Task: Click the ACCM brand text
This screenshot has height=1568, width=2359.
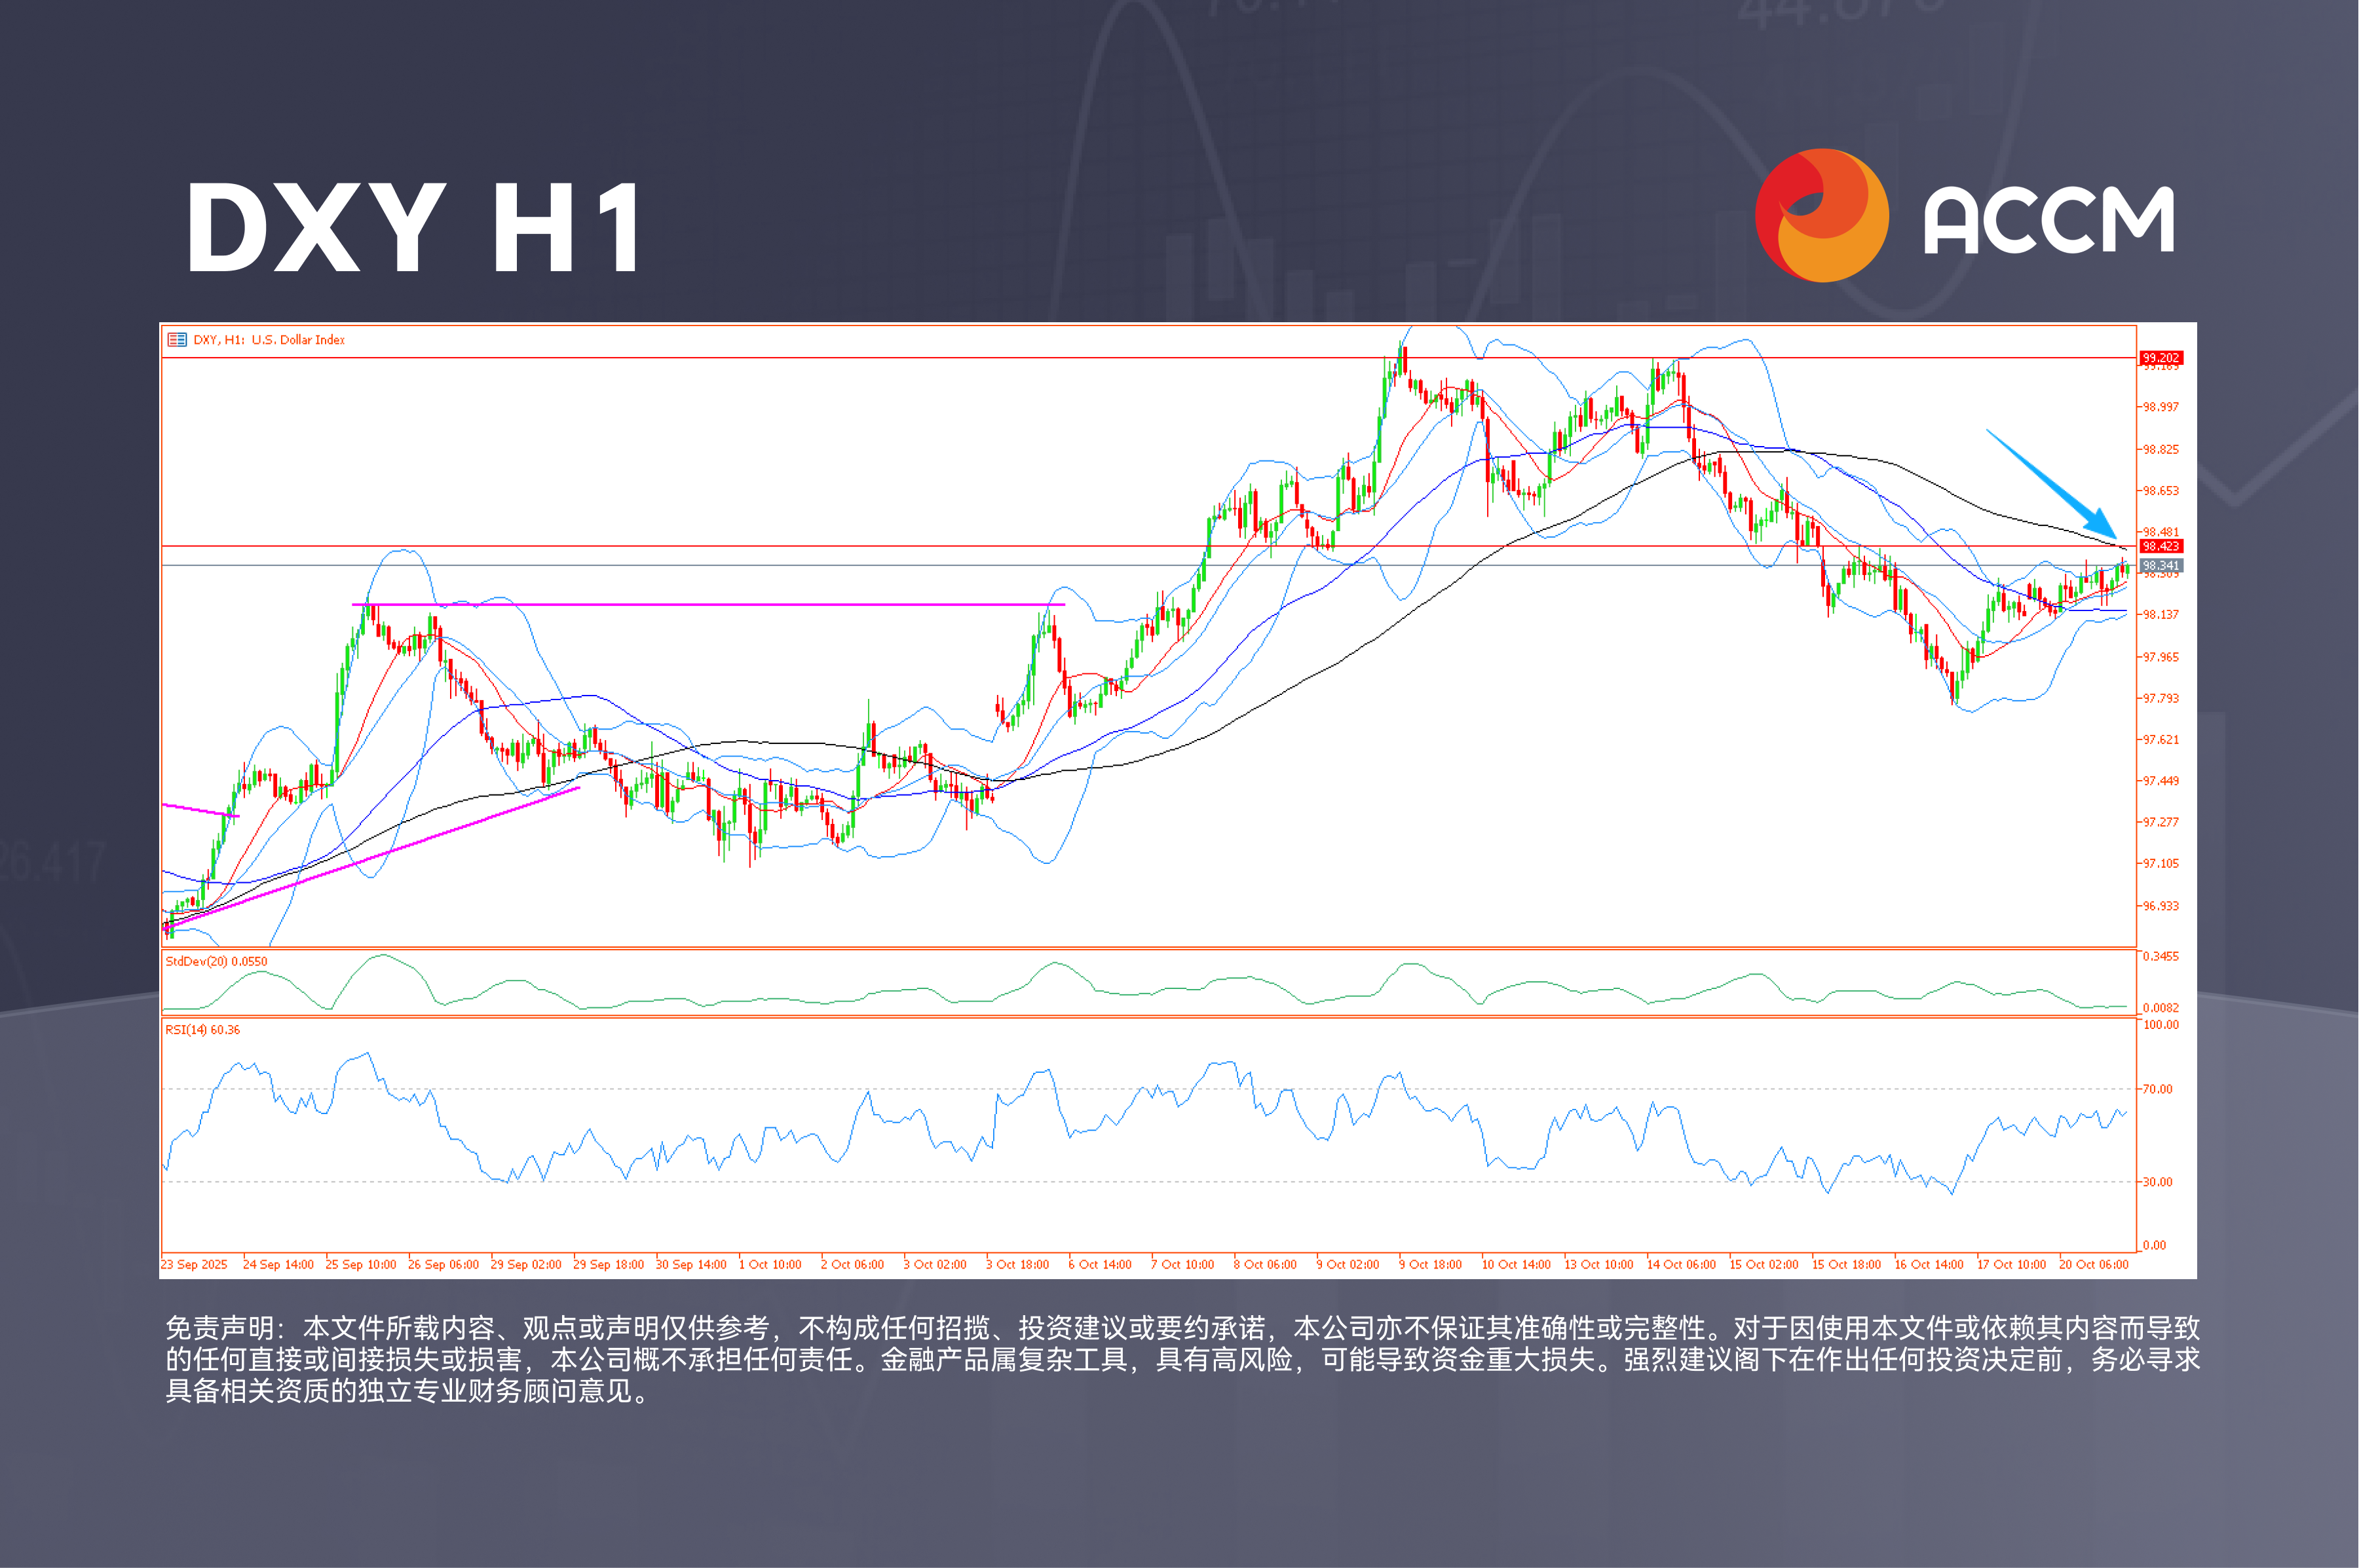Action: (2048, 220)
